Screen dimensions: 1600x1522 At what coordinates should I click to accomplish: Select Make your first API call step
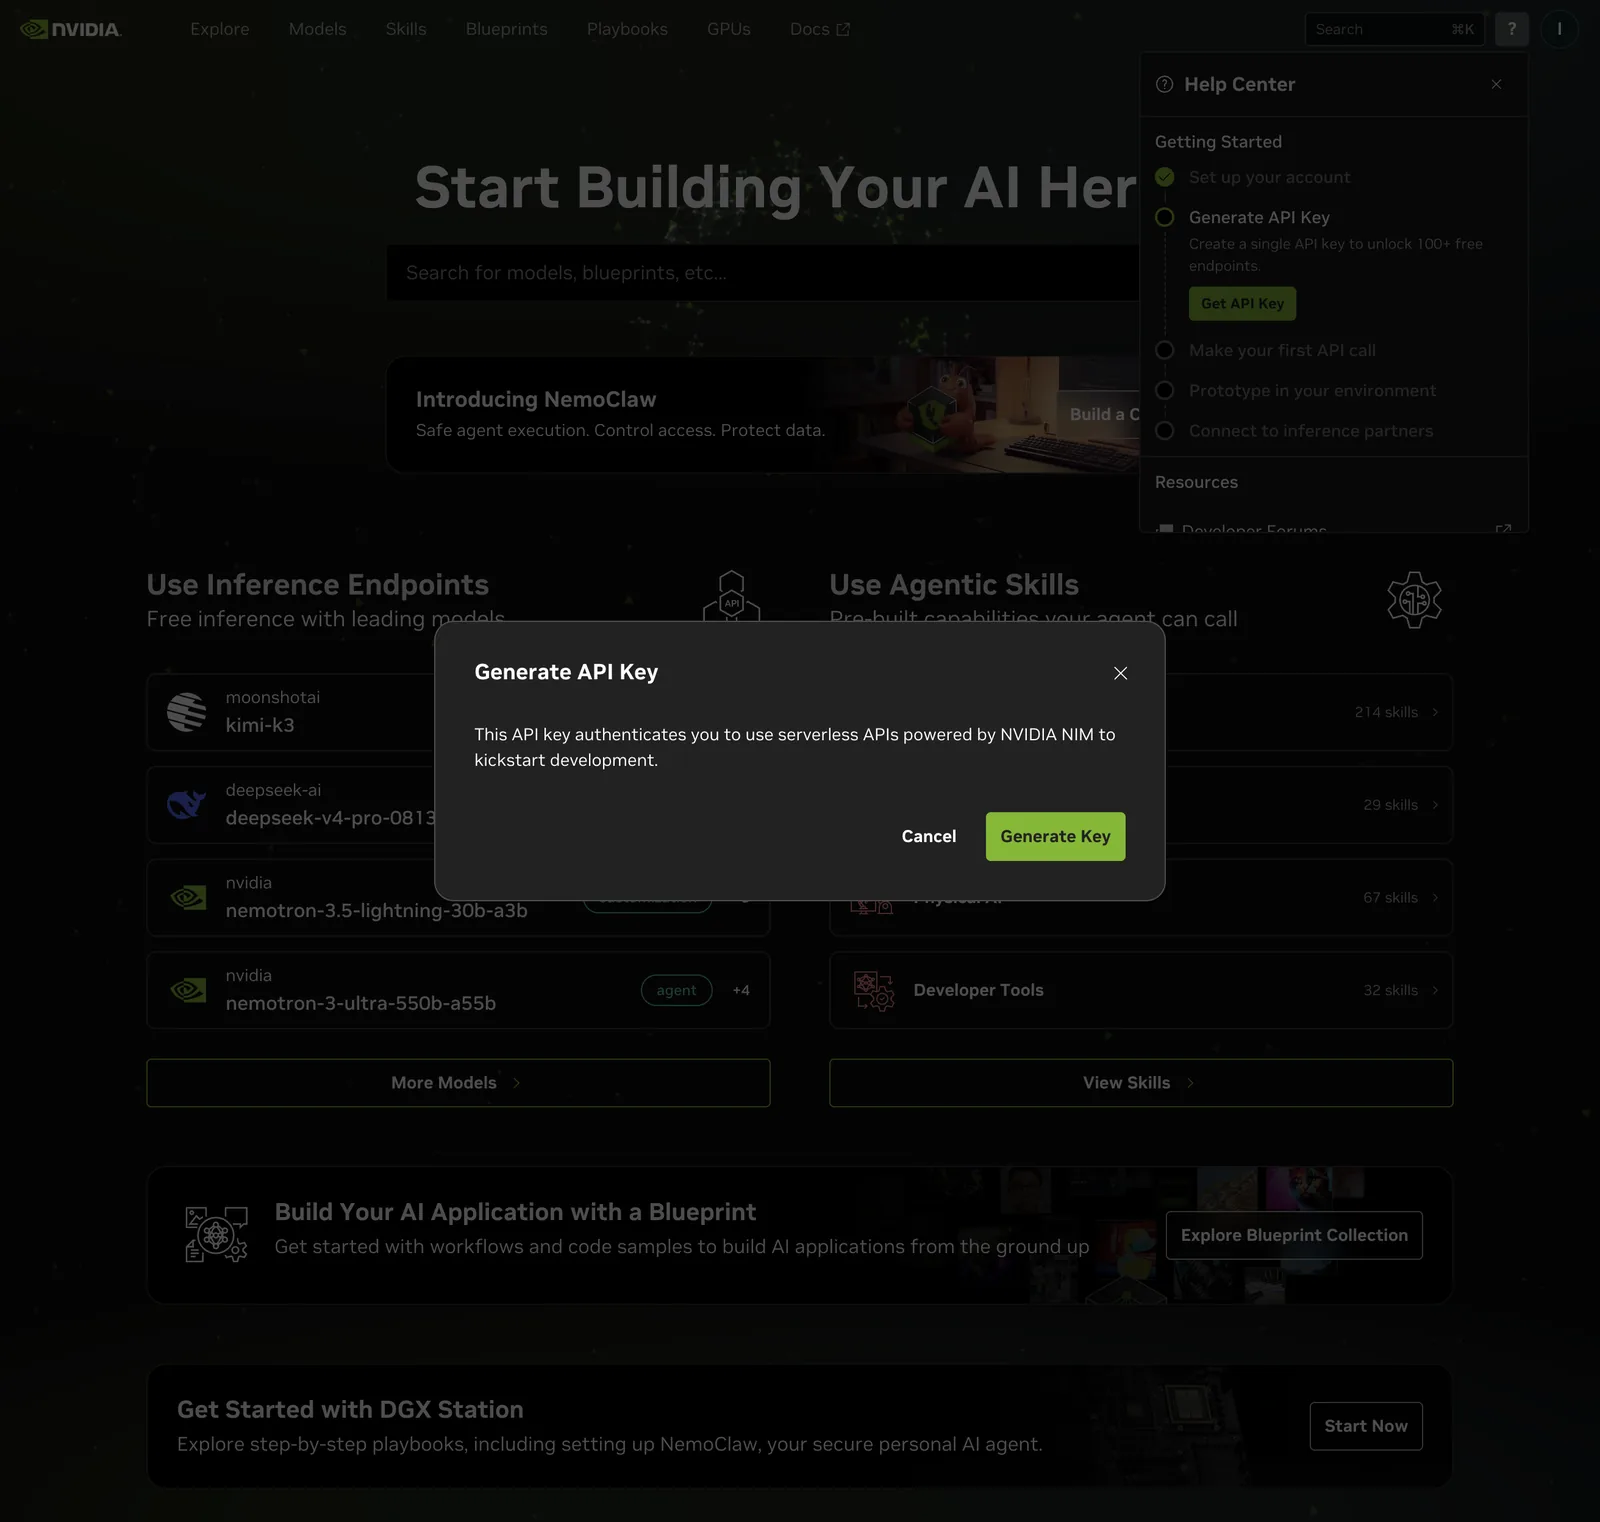pyautogui.click(x=1282, y=350)
